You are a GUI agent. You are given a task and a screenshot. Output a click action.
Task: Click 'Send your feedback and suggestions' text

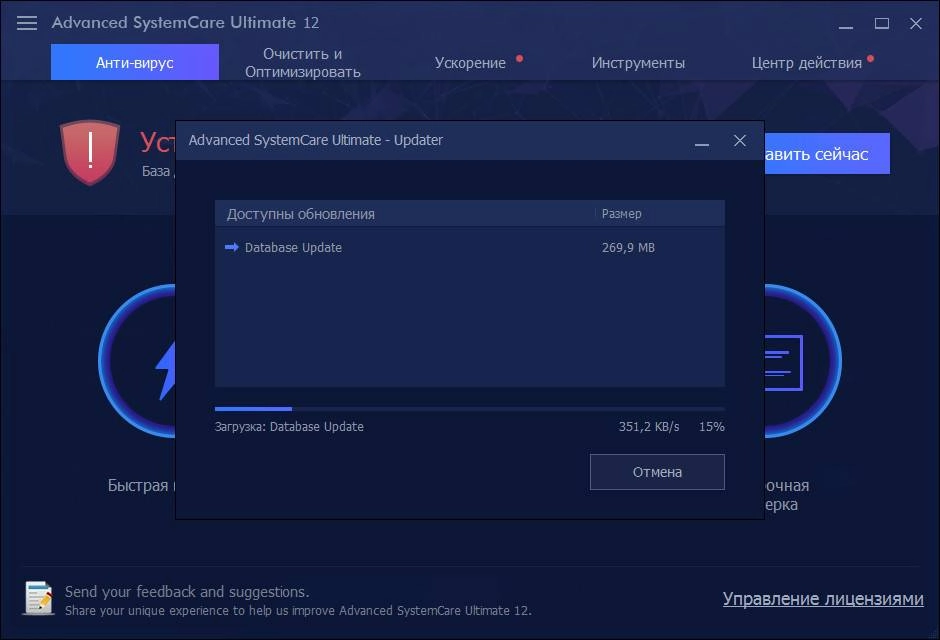click(187, 591)
